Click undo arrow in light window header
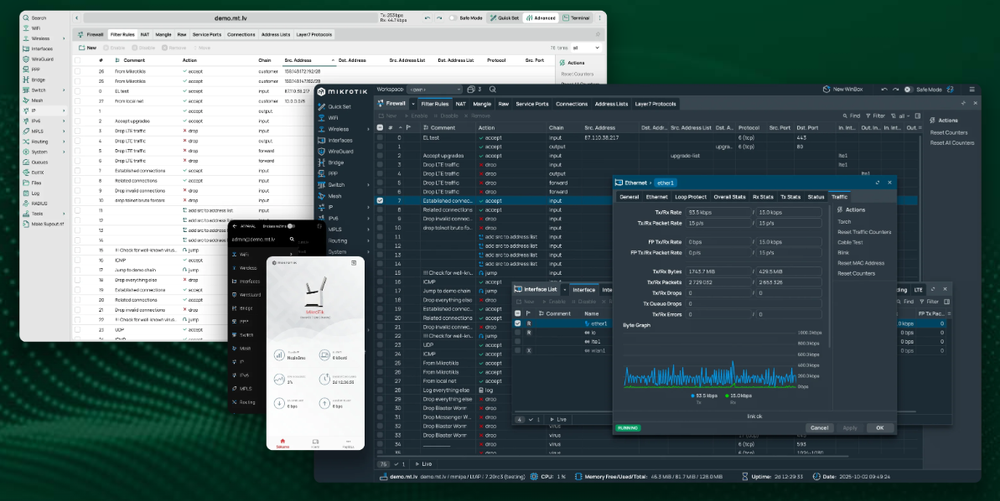1000x501 pixels. (427, 18)
